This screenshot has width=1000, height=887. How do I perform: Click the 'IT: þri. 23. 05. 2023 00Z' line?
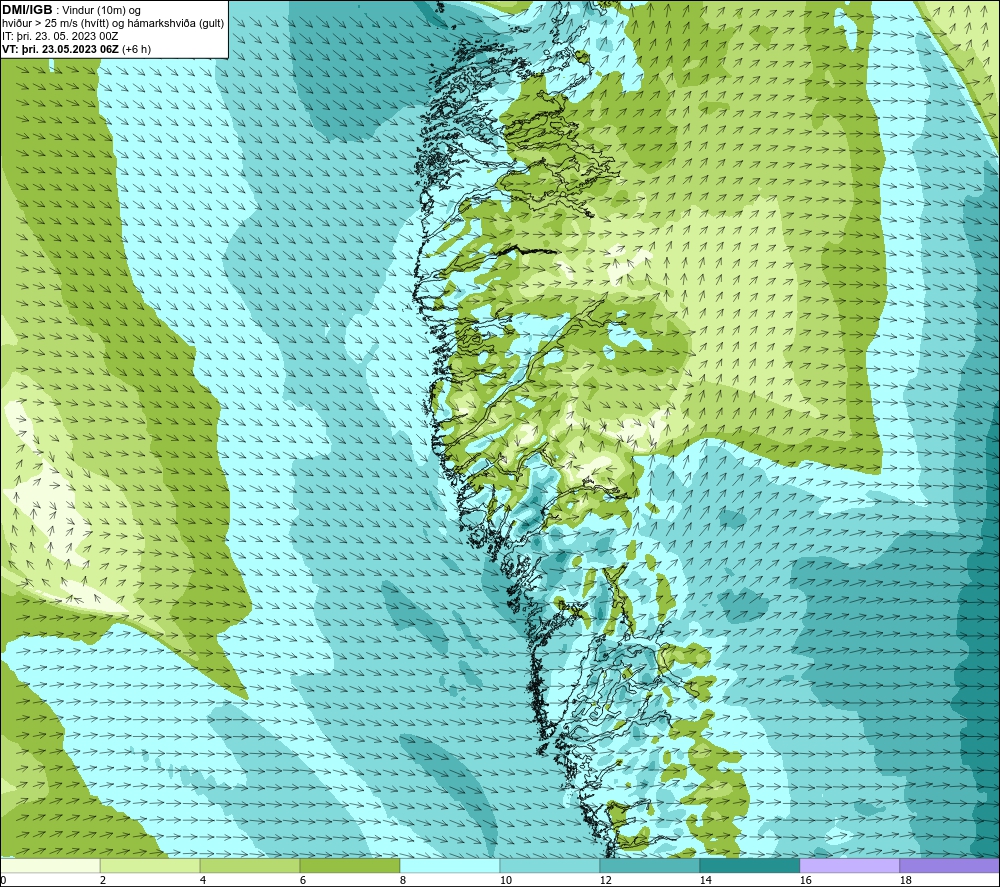[60, 36]
